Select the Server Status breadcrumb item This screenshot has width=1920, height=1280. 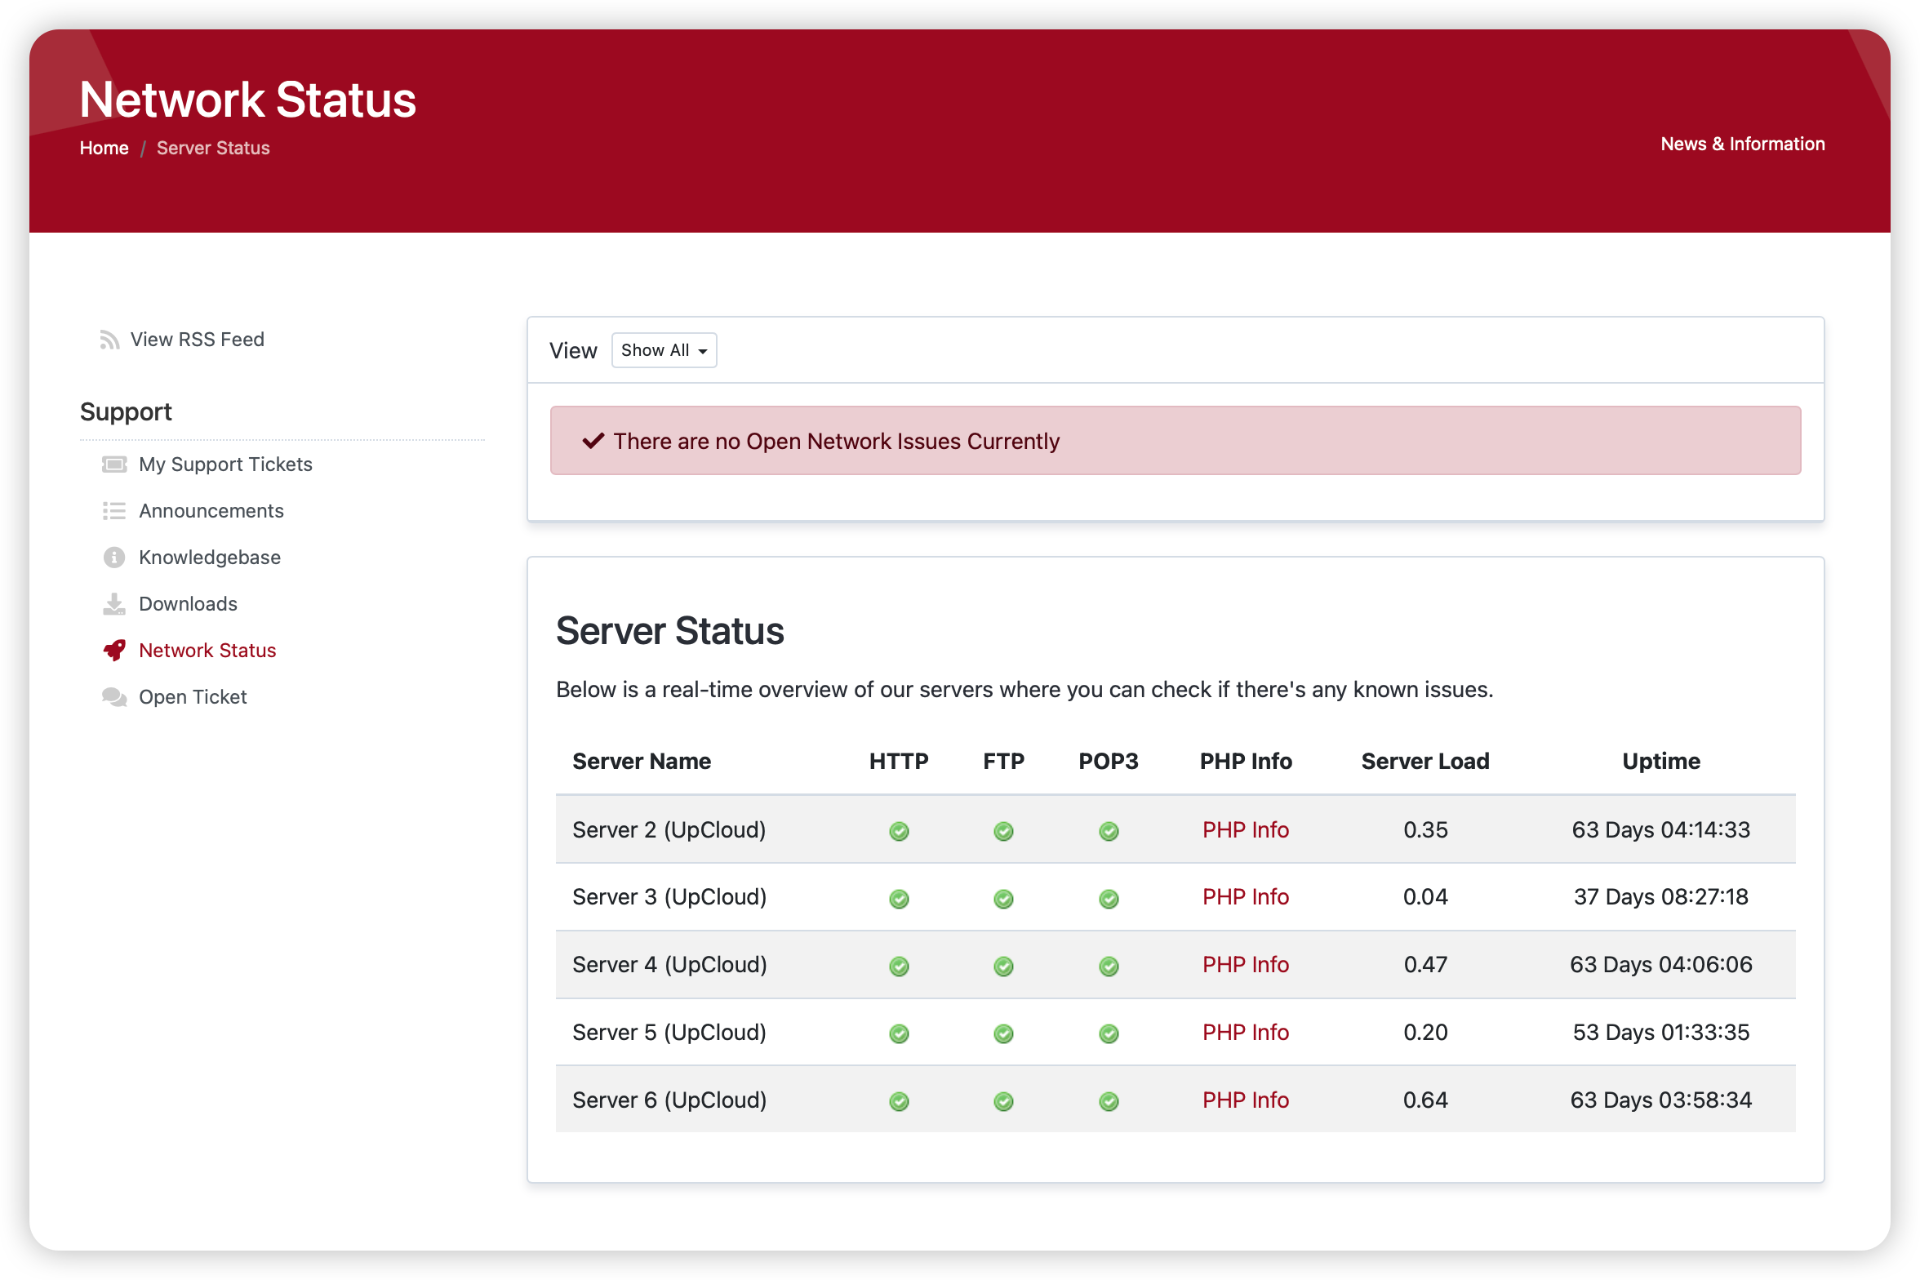[212, 147]
